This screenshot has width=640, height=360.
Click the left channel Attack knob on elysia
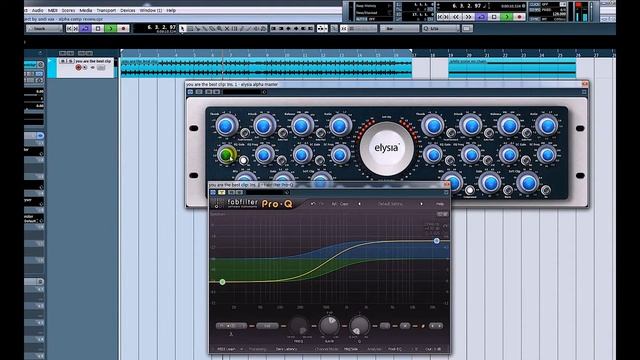click(264, 125)
